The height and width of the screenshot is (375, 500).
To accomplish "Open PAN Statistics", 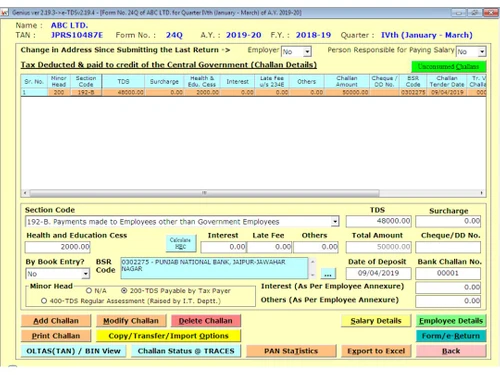I will (291, 351).
